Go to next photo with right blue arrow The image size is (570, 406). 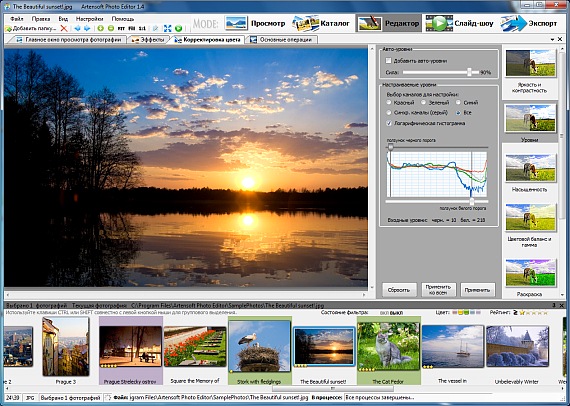point(87,28)
